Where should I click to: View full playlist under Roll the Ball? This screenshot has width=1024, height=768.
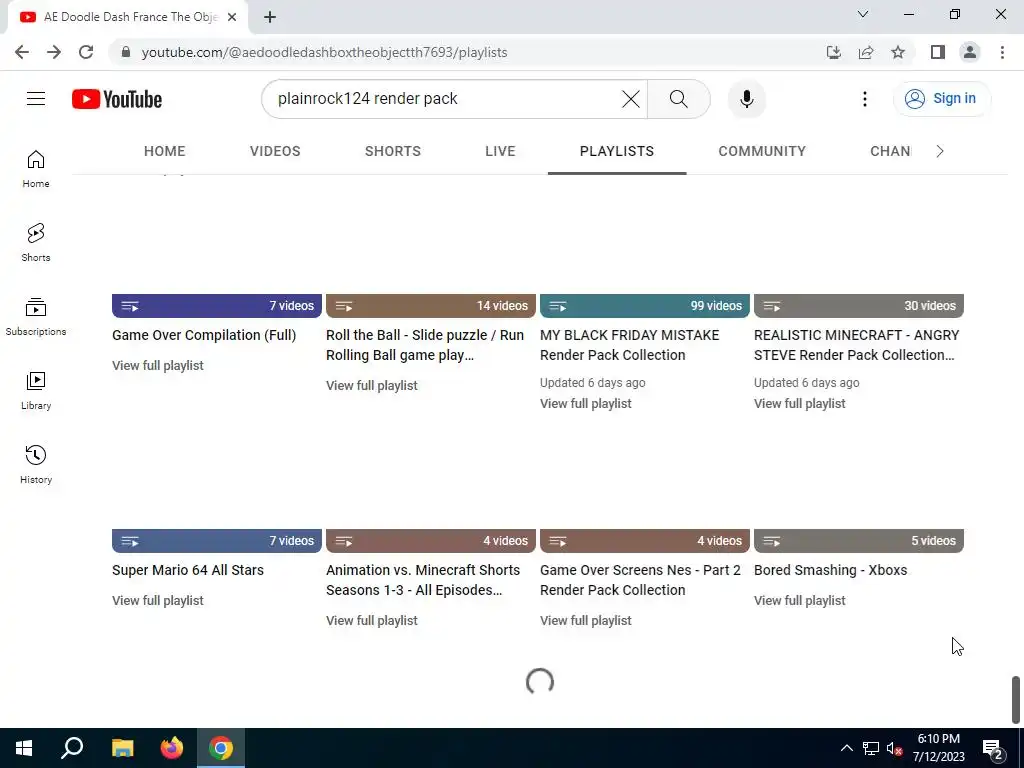pyautogui.click(x=372, y=386)
